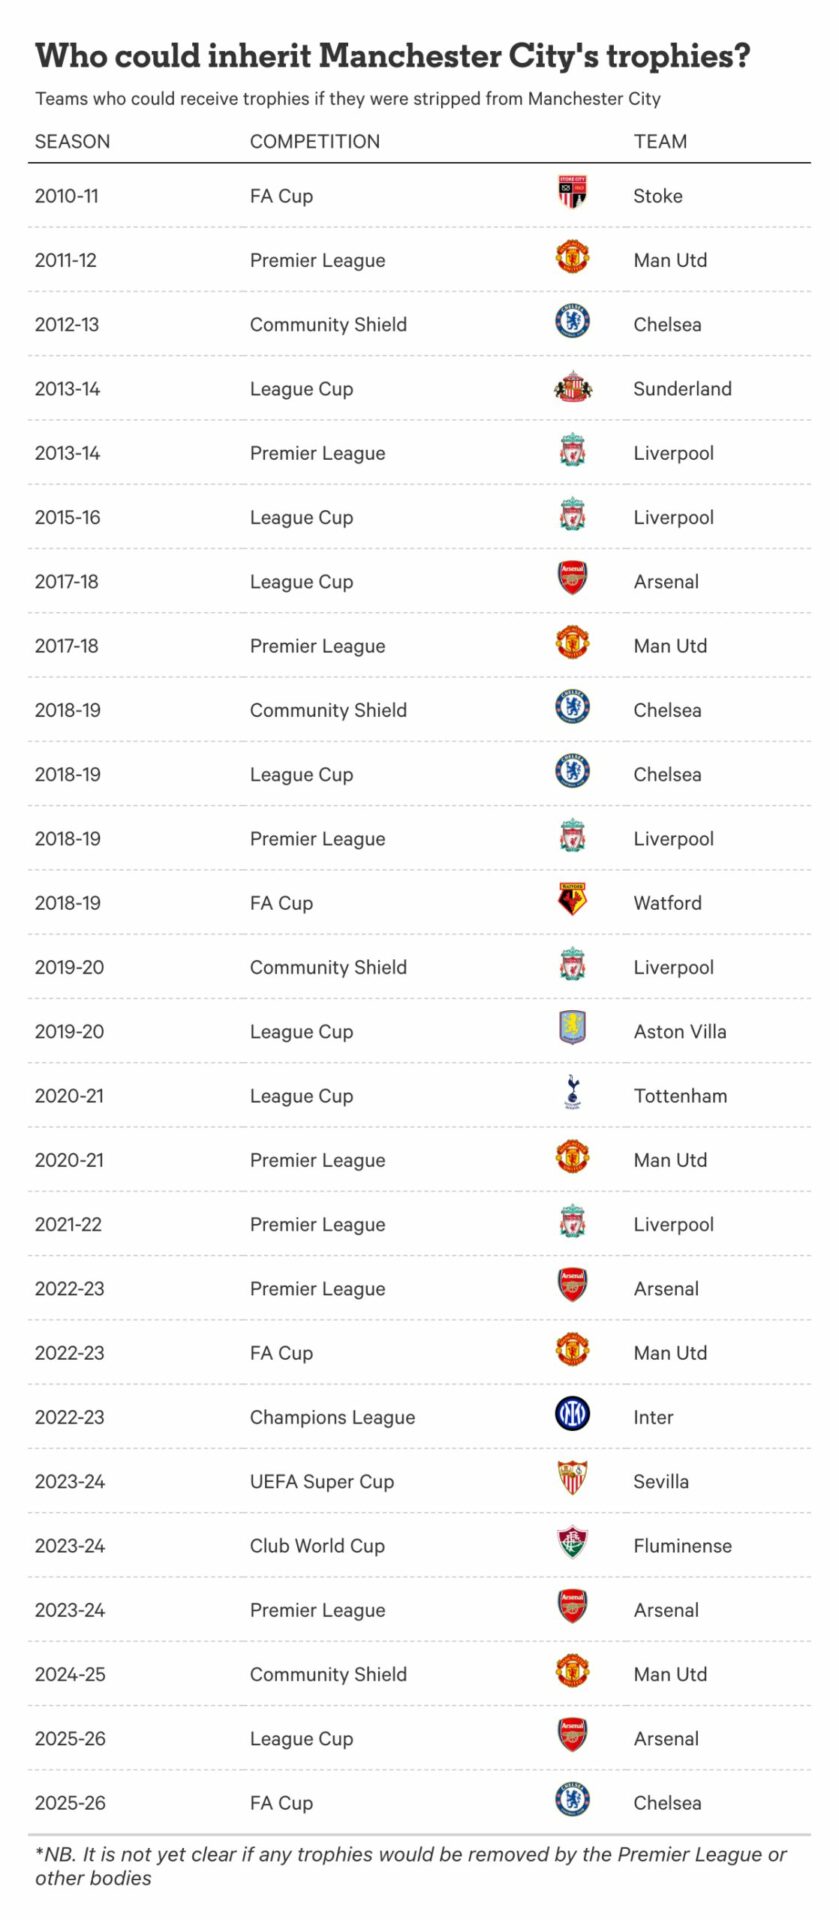Image resolution: width=839 pixels, height=1920 pixels.
Task: Click the Chelsea crest in 2025-26 FA Cup row
Action: [572, 1801]
